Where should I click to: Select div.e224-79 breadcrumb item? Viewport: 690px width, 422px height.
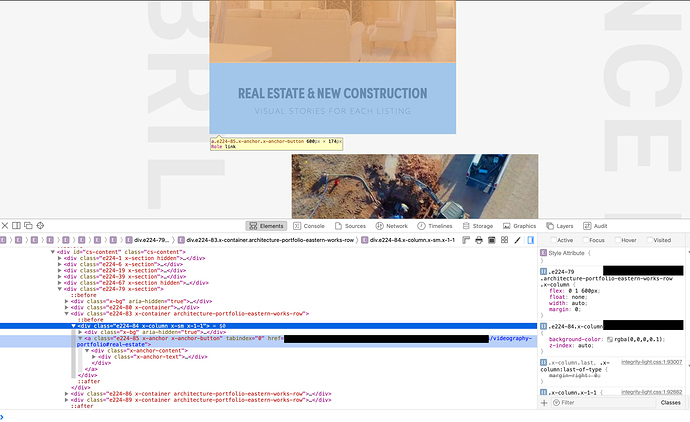pyautogui.click(x=147, y=240)
